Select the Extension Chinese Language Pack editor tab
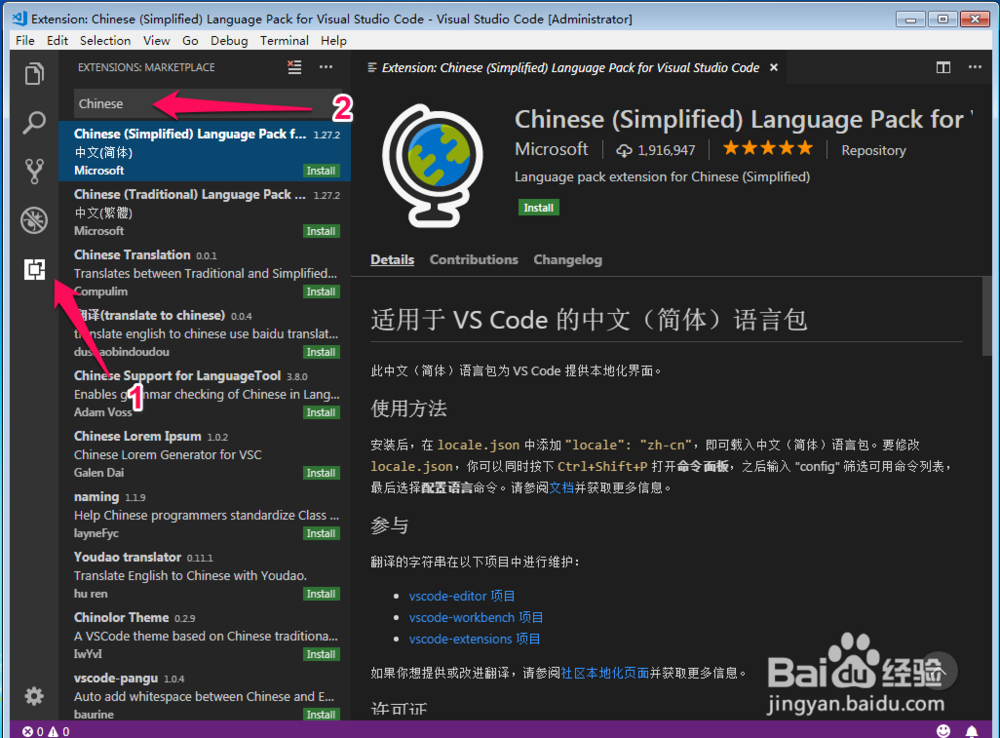 [x=571, y=68]
